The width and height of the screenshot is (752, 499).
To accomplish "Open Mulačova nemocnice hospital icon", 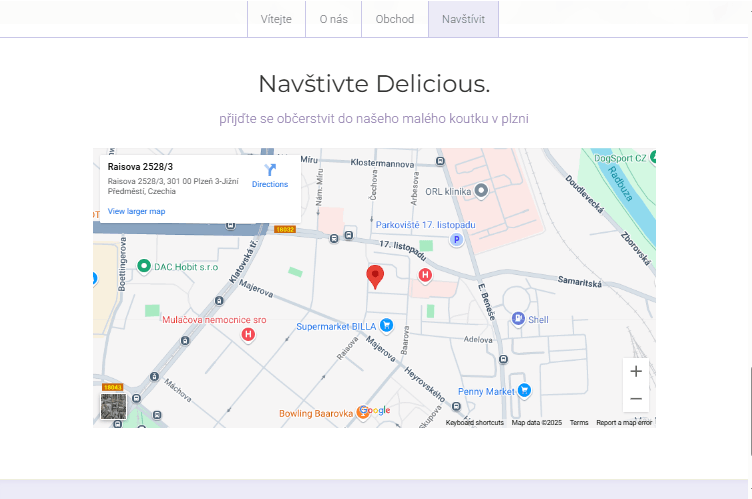I will (248, 334).
